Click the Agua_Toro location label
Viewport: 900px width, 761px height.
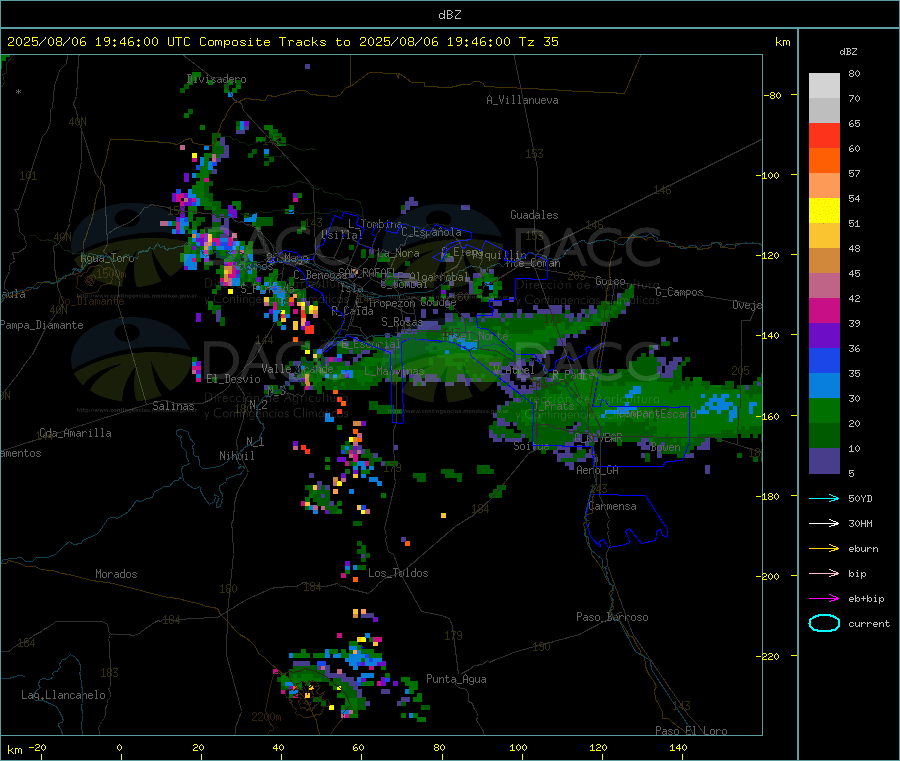107,258
